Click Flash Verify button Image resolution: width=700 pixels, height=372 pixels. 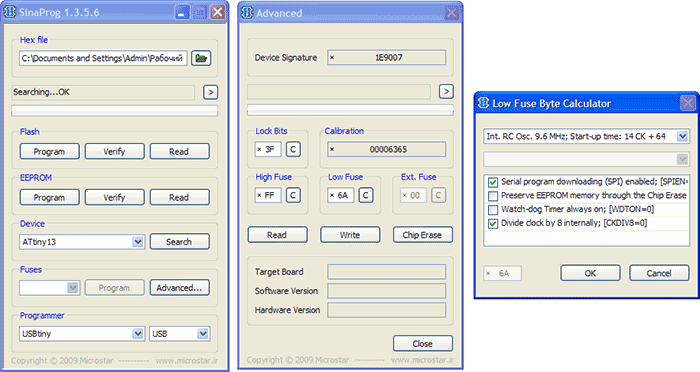tap(115, 151)
